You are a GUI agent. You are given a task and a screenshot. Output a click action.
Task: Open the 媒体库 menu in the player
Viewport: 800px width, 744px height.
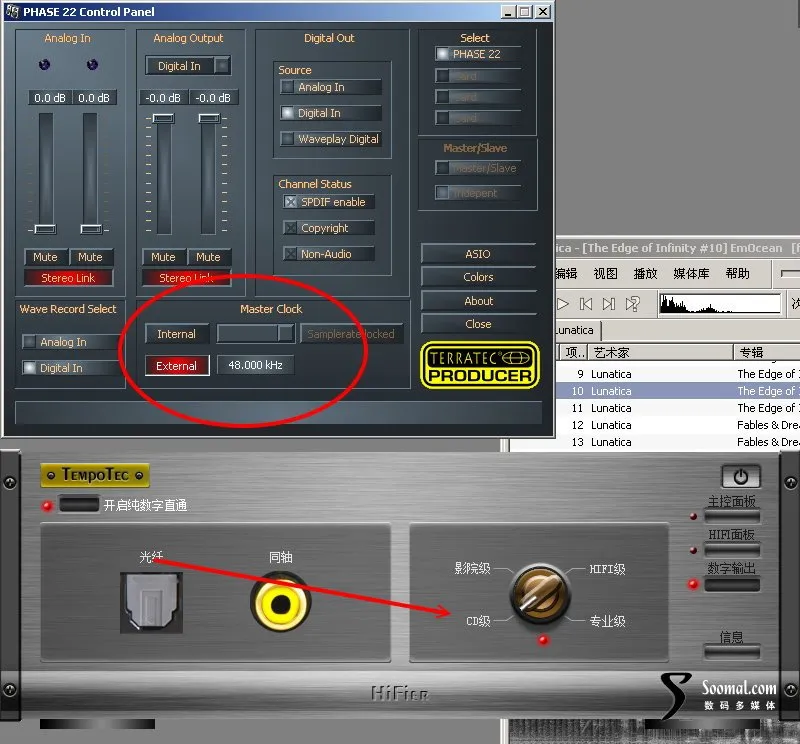point(691,274)
